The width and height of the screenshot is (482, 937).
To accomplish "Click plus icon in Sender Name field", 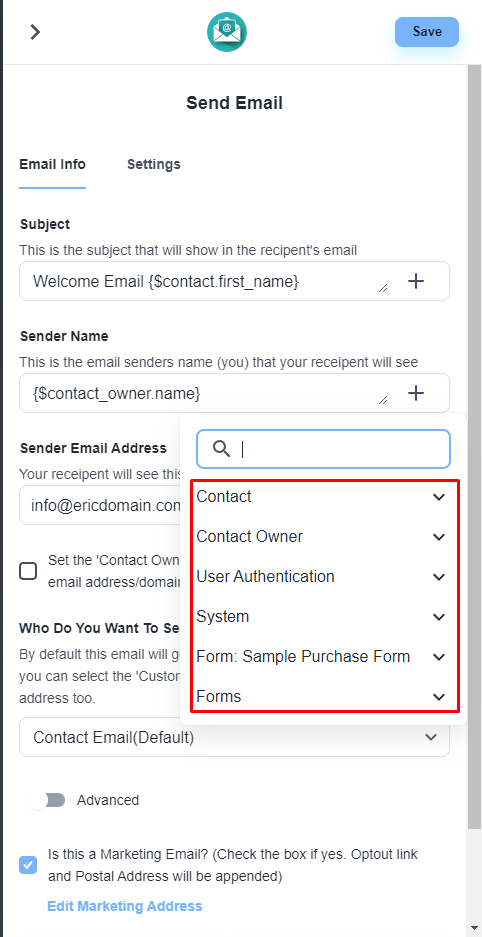I will tap(416, 393).
